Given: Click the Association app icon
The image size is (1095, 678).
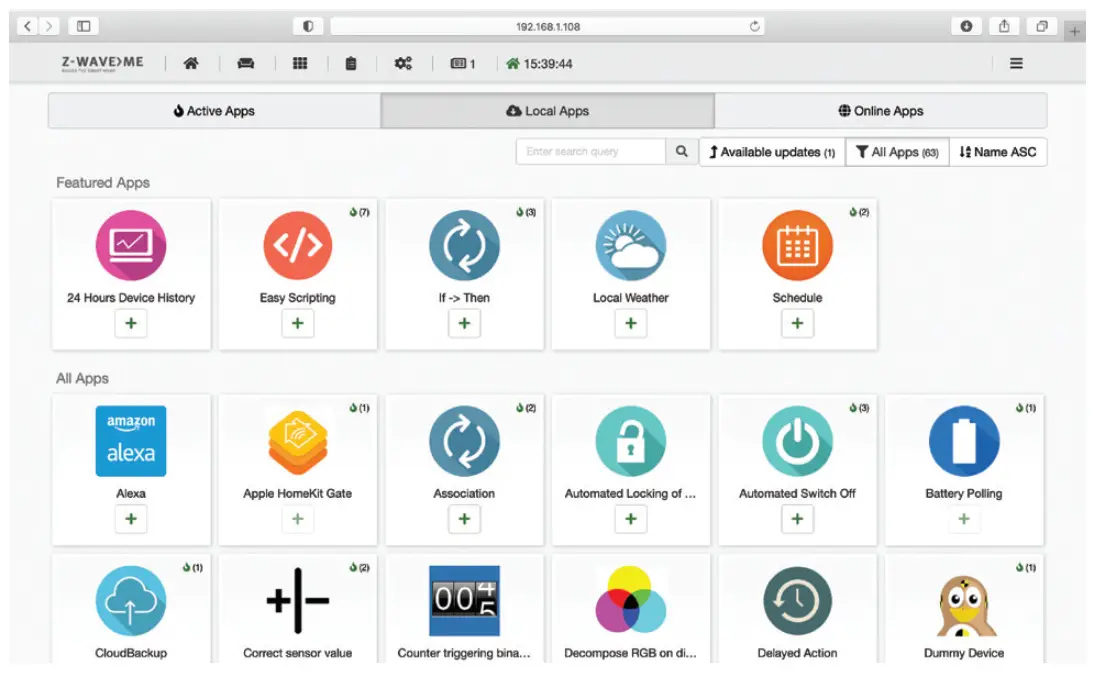Looking at the screenshot, I should point(464,441).
